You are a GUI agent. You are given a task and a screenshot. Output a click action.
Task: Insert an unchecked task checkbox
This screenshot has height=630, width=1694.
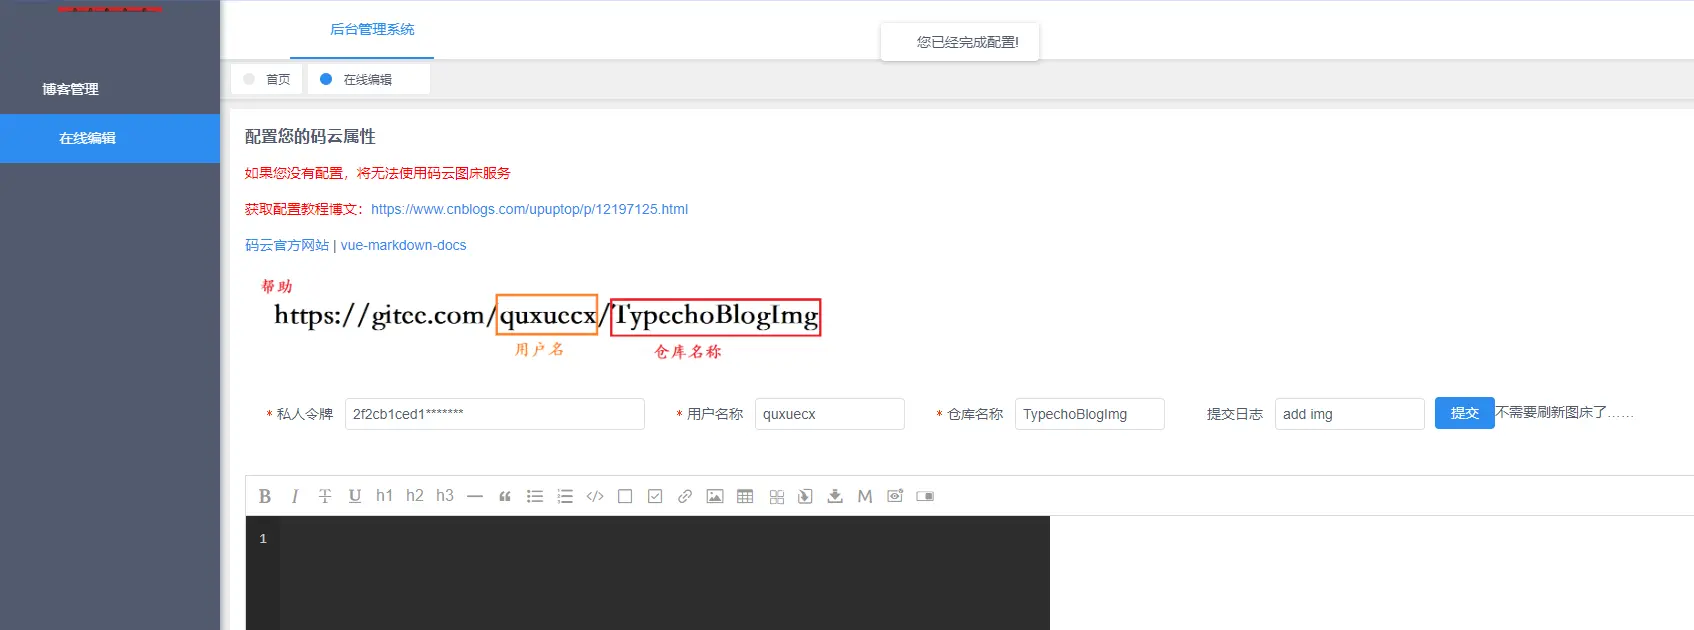click(x=625, y=496)
